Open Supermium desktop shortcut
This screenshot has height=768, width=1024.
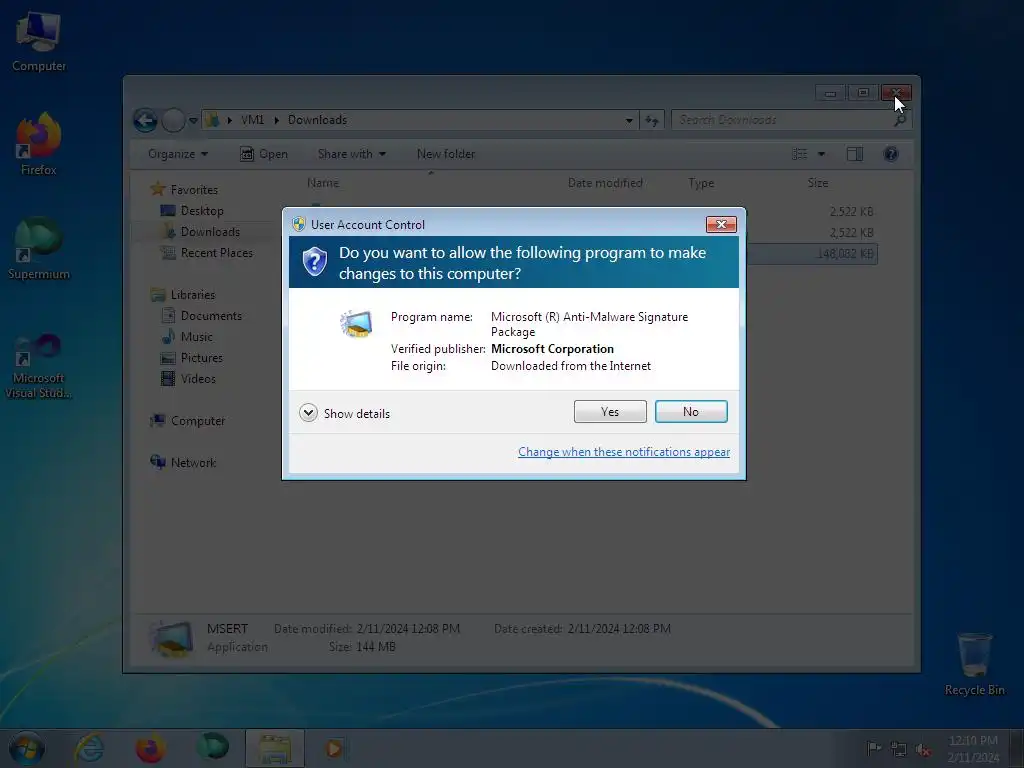coord(39,249)
